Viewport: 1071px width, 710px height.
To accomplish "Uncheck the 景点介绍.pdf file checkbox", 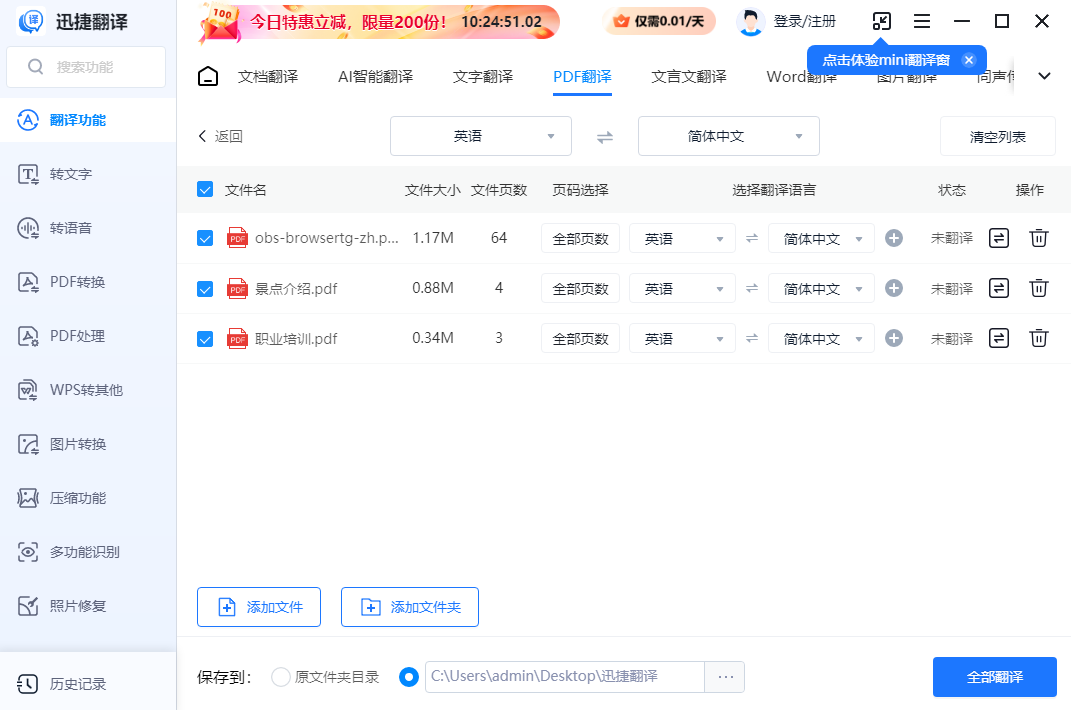I will (x=205, y=289).
